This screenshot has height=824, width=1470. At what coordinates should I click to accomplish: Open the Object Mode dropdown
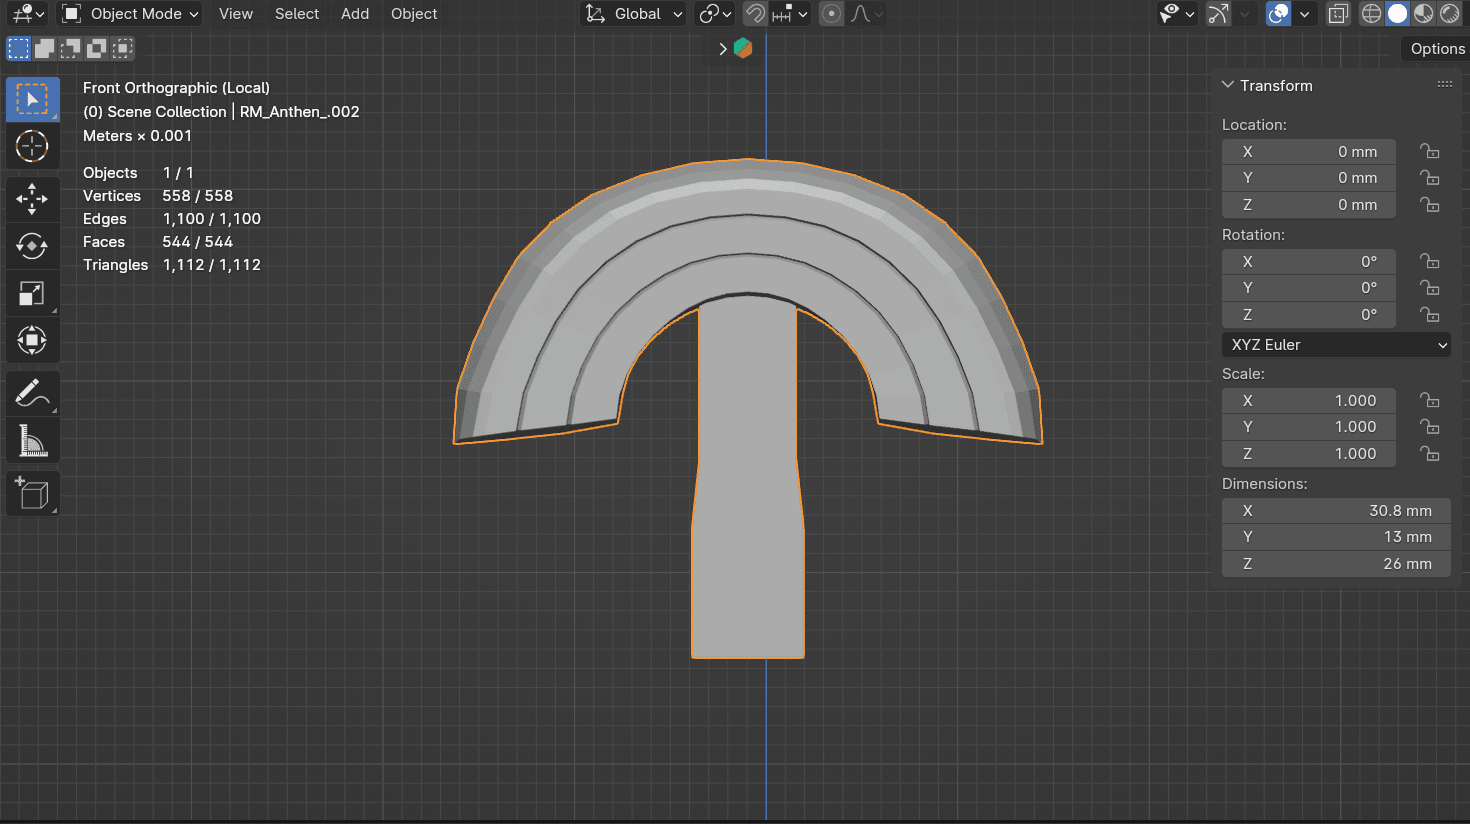[130, 14]
